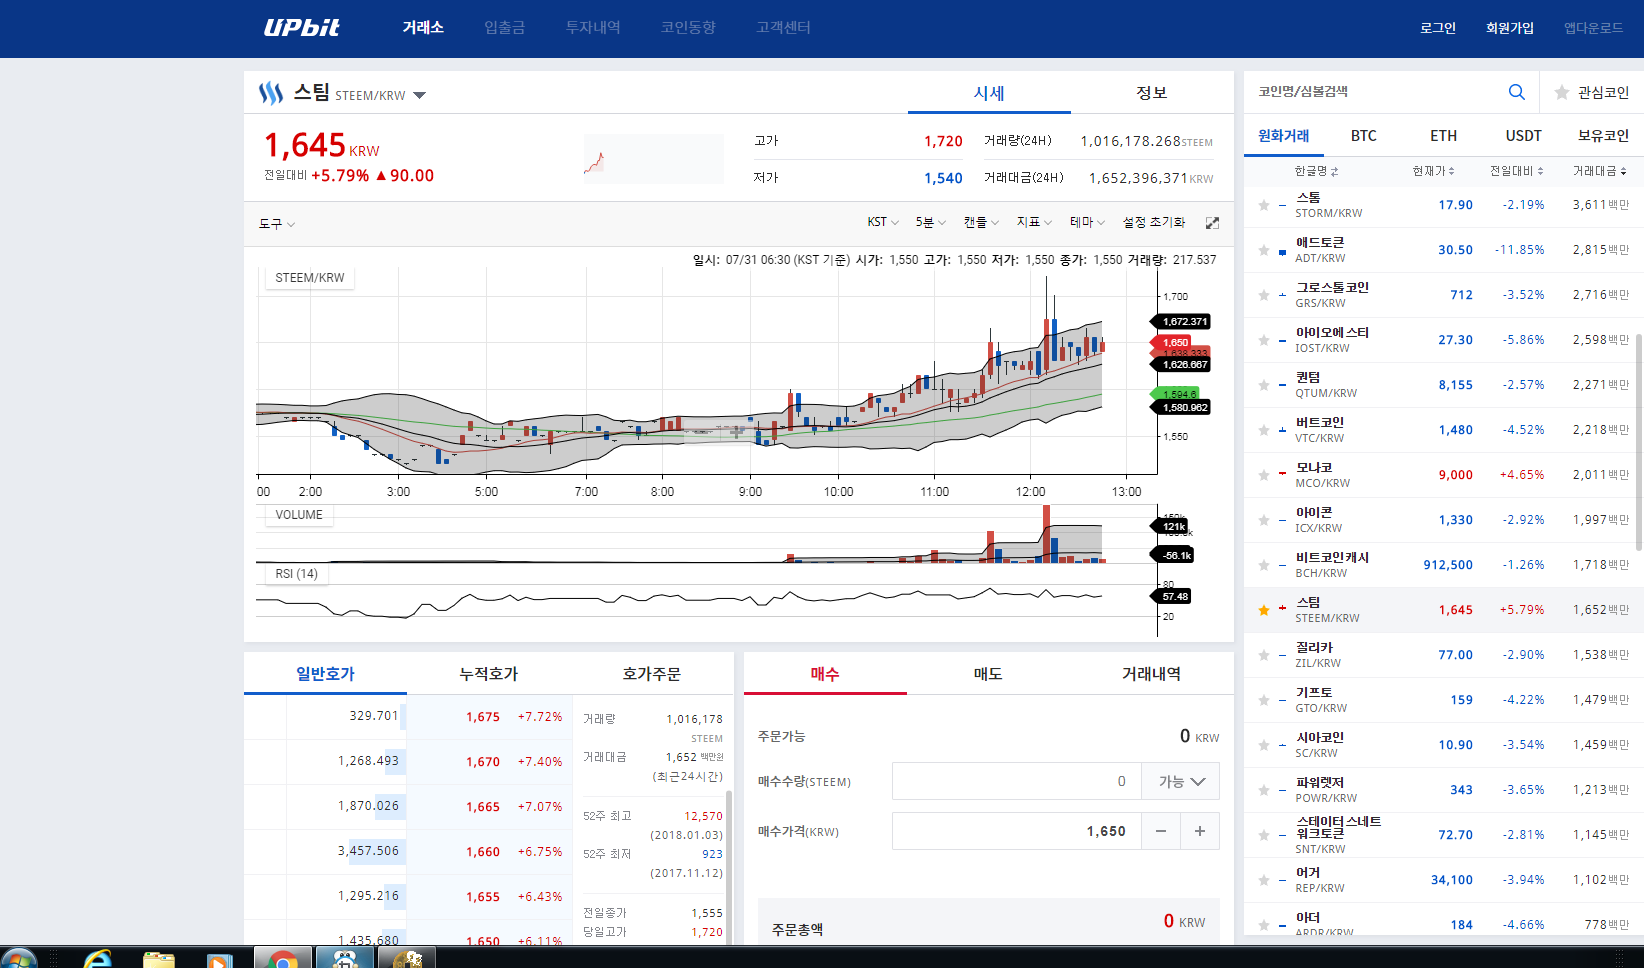The height and width of the screenshot is (968, 1644).
Task: Favorite the QTUM/KRW coin star
Action: [1264, 385]
